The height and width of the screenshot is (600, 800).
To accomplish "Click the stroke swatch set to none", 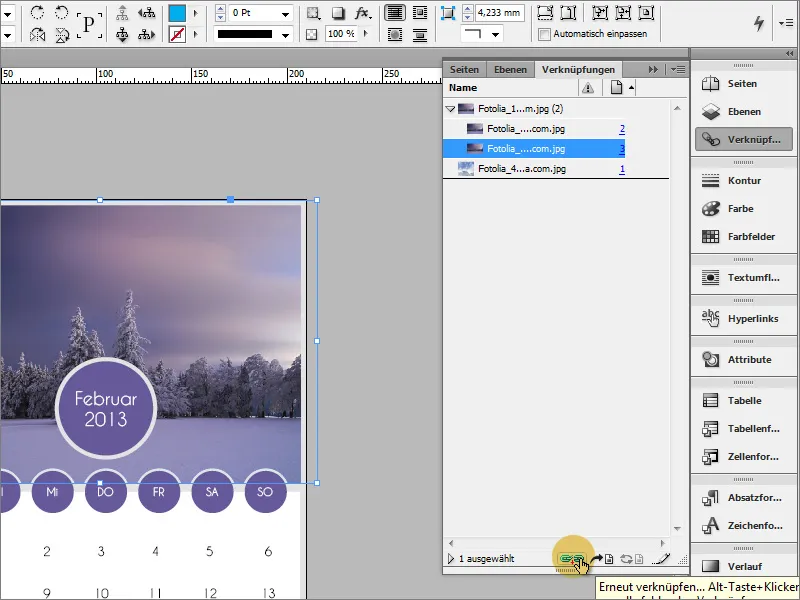I will (x=177, y=35).
